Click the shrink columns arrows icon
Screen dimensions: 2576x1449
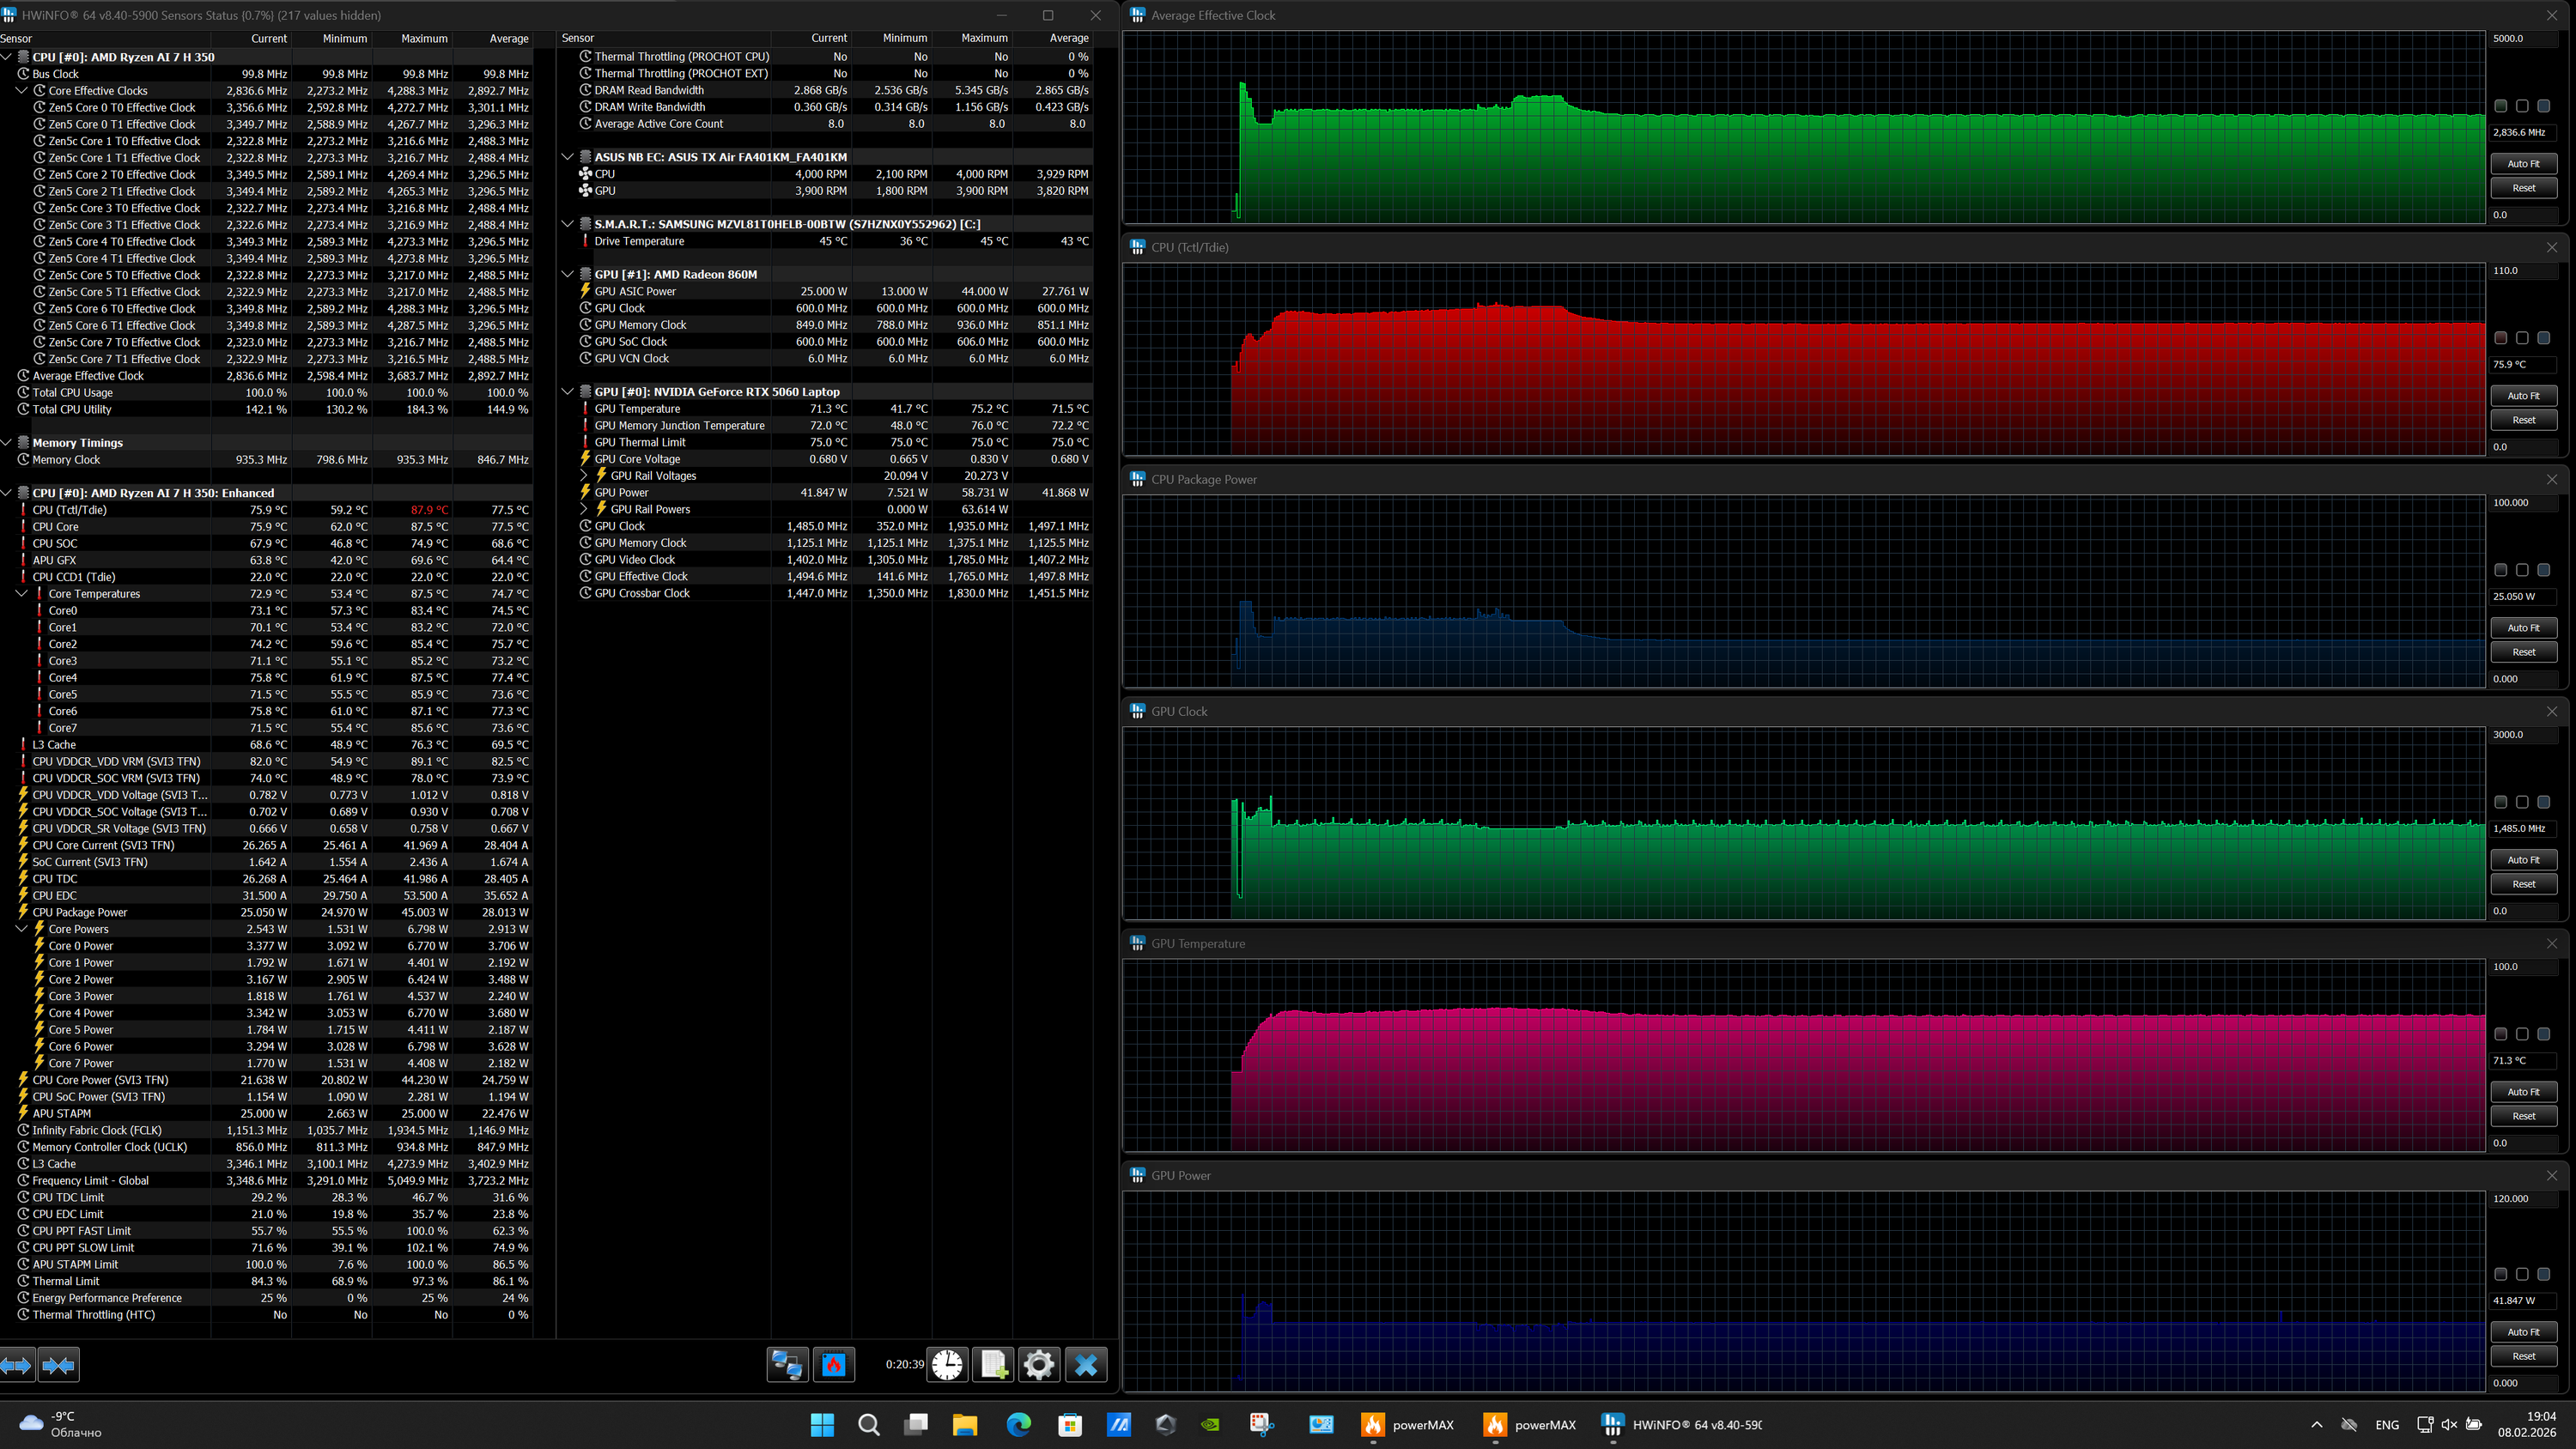[x=59, y=1365]
